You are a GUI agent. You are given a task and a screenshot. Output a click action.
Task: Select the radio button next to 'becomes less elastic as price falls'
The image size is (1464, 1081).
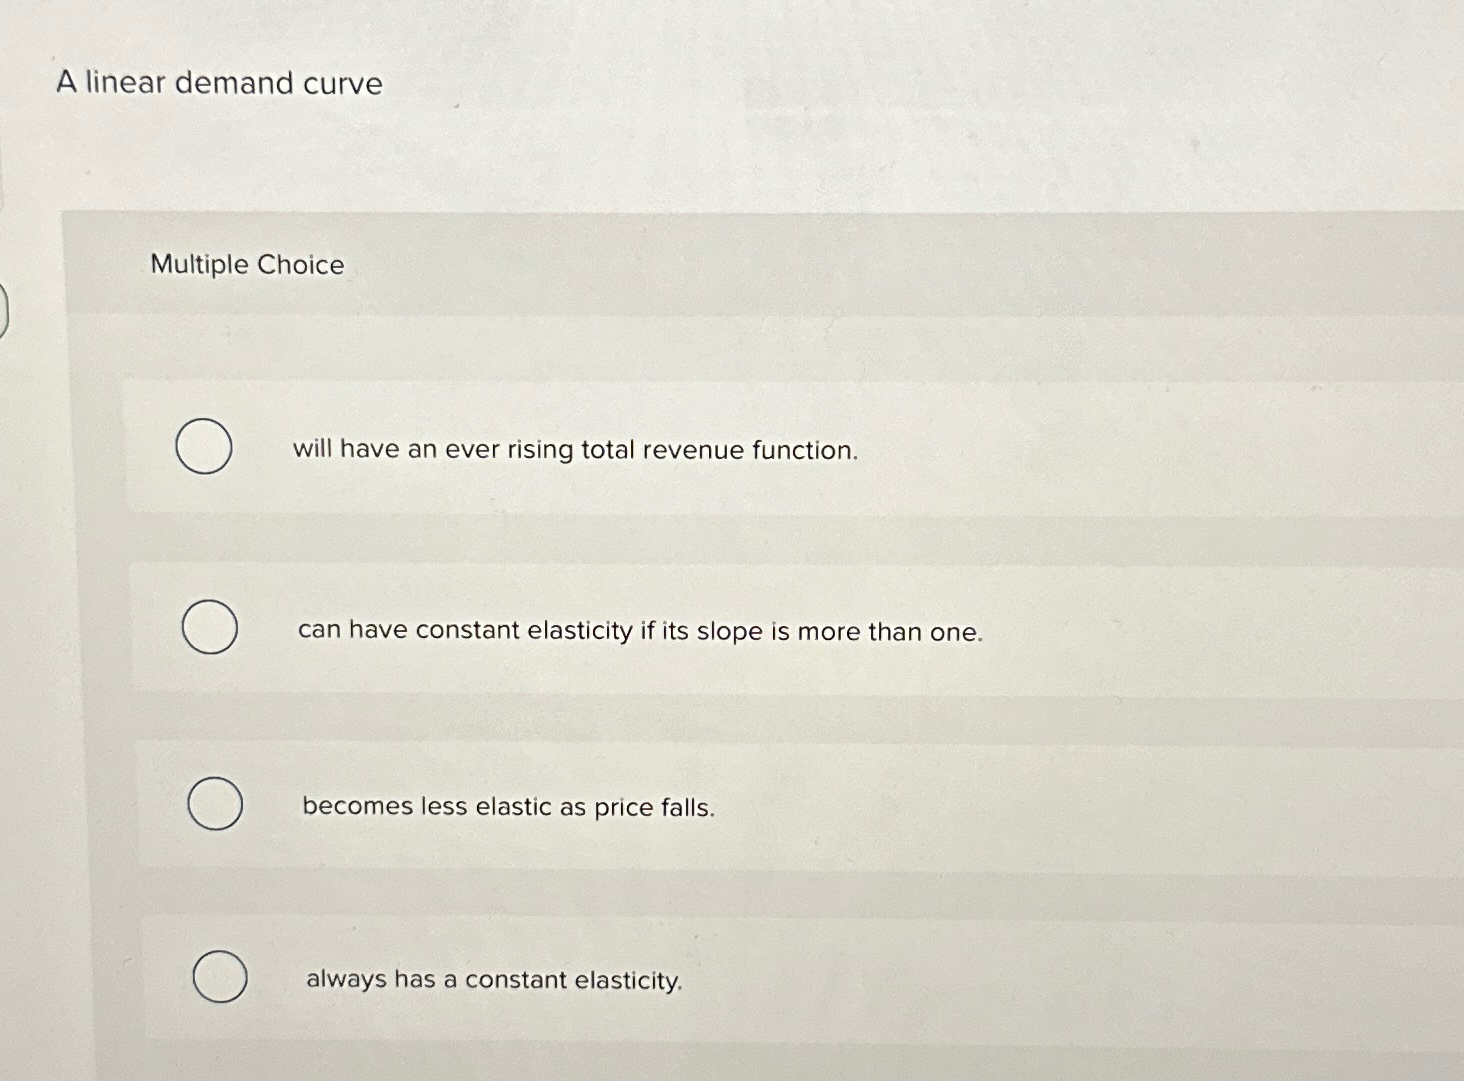pos(215,805)
